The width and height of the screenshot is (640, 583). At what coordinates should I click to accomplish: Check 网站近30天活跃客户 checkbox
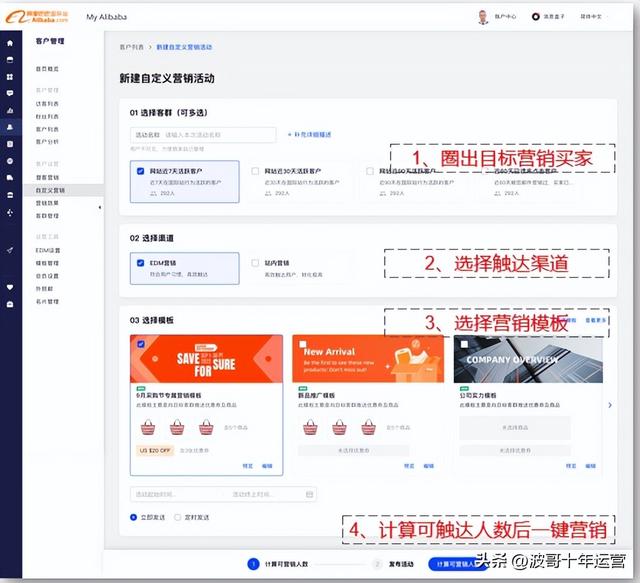pyautogui.click(x=256, y=171)
